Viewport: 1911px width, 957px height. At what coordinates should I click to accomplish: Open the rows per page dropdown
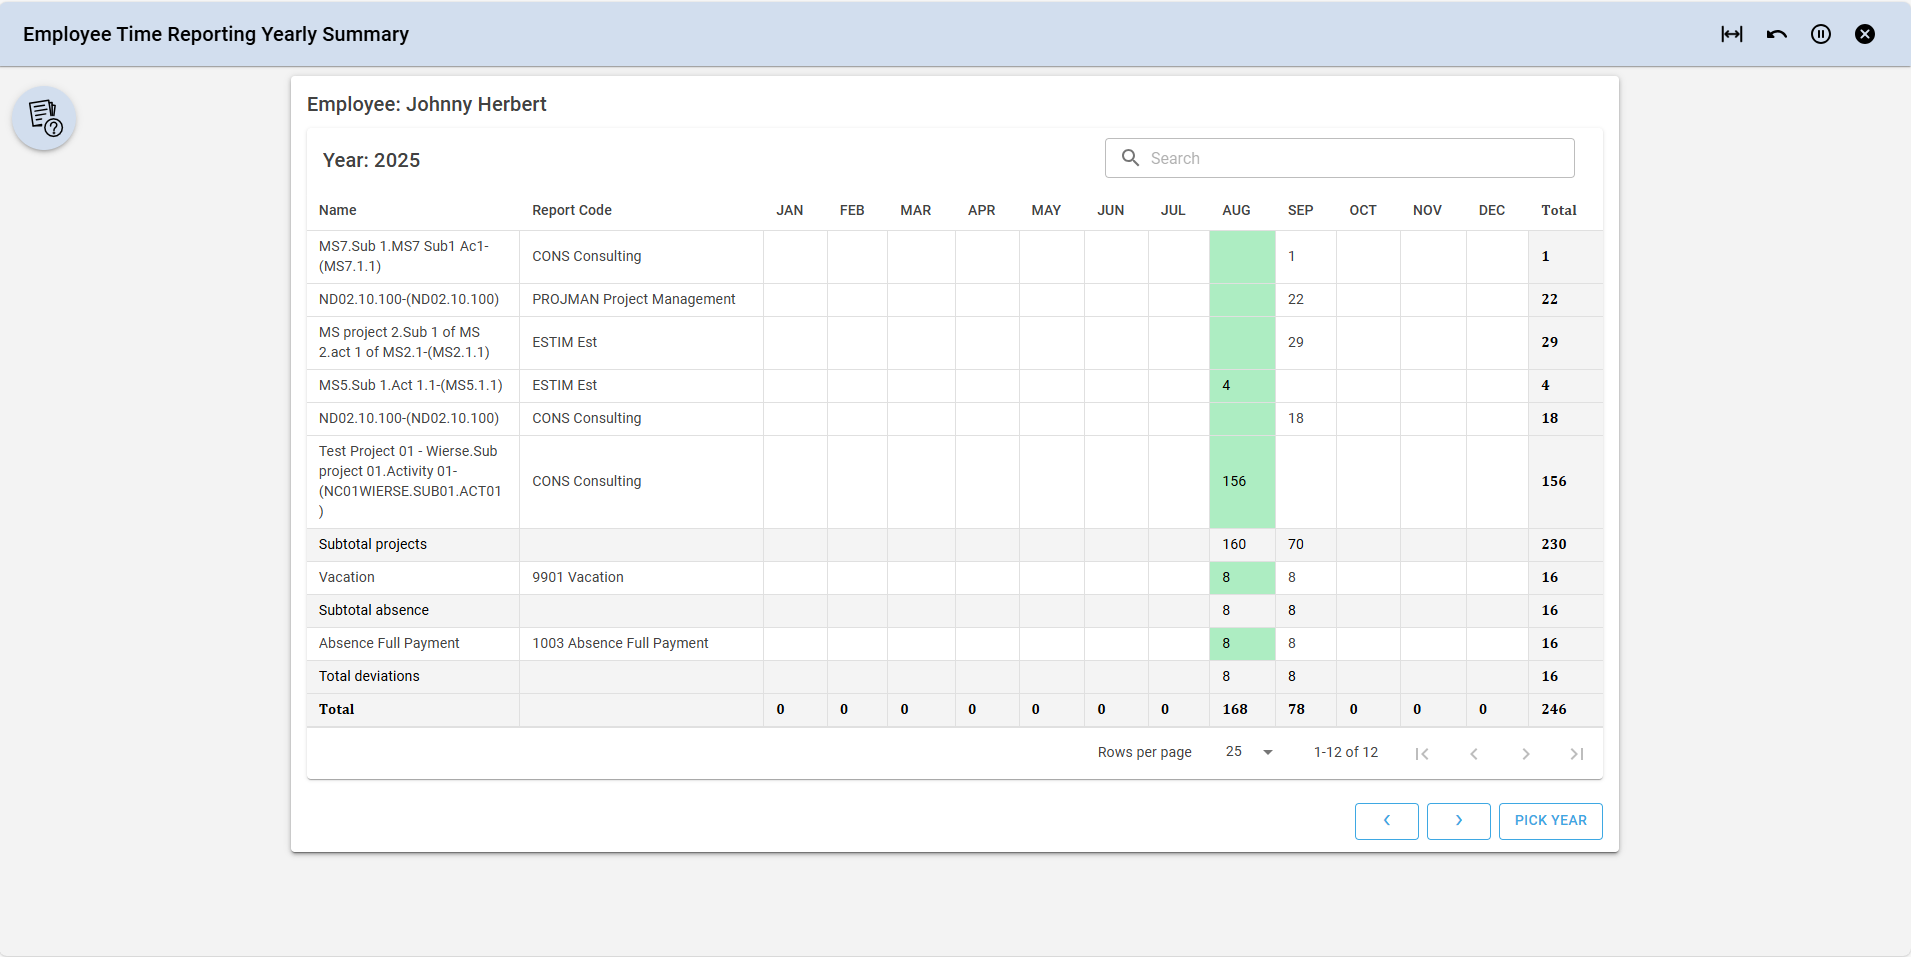[x=1249, y=752]
